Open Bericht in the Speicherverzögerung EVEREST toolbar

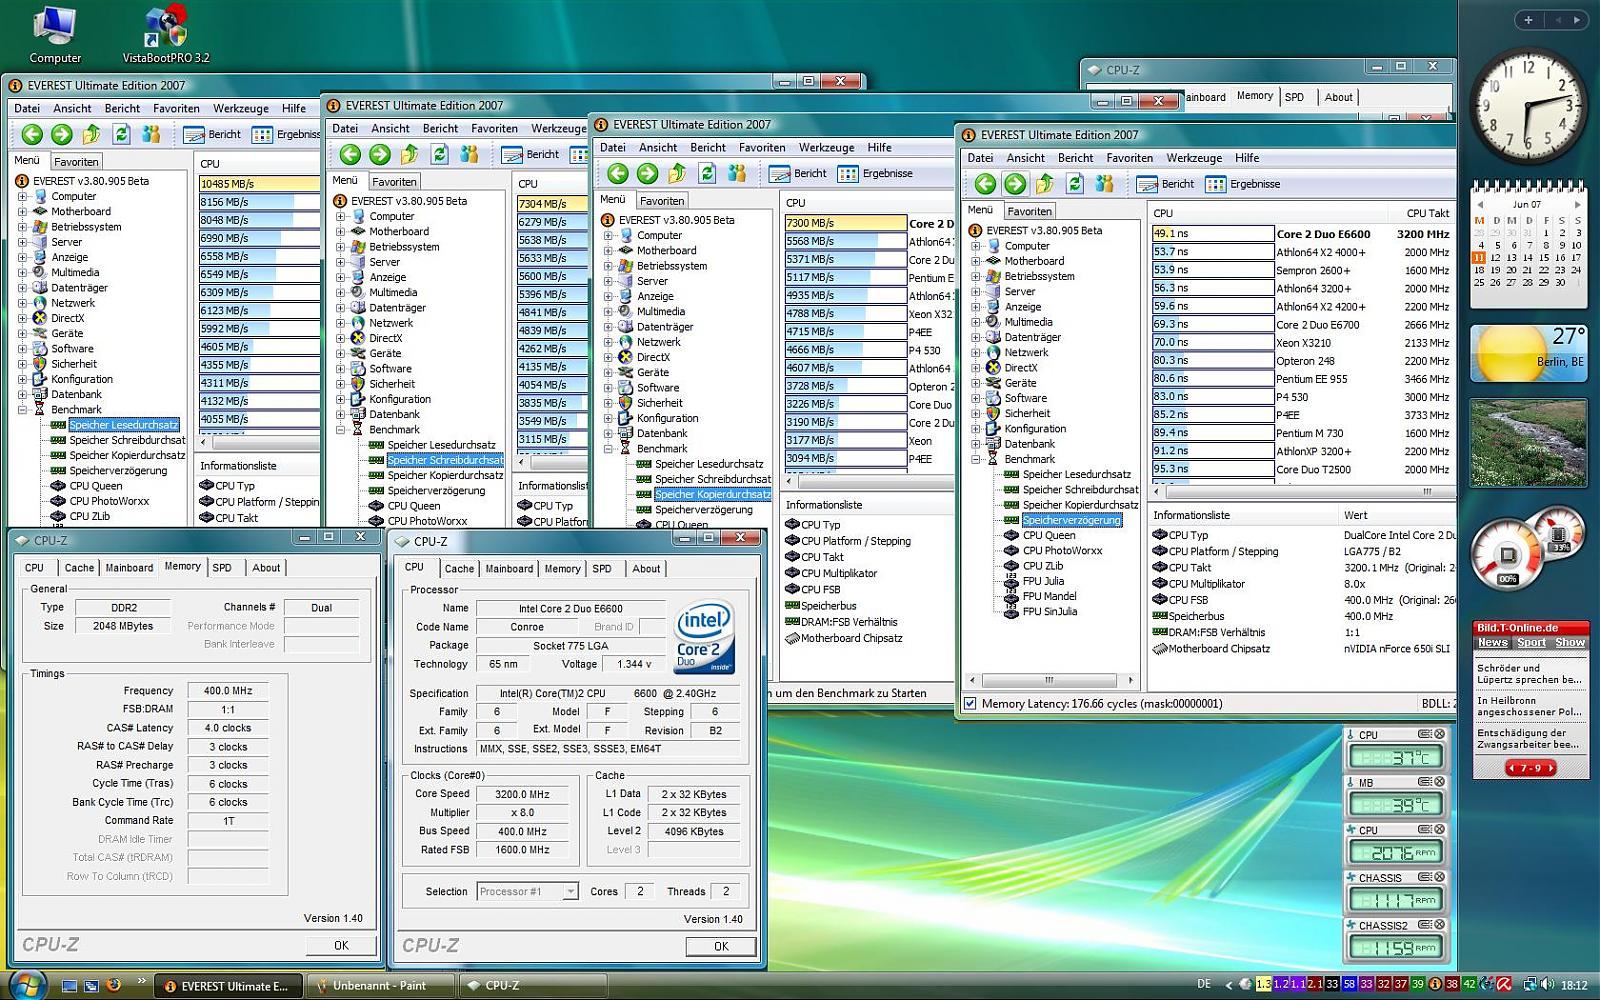coord(1165,184)
